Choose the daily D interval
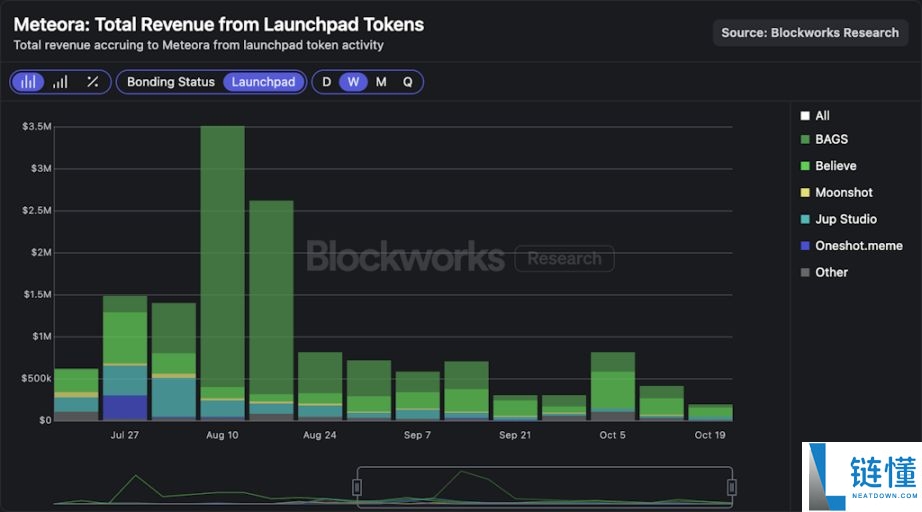 pyautogui.click(x=326, y=82)
